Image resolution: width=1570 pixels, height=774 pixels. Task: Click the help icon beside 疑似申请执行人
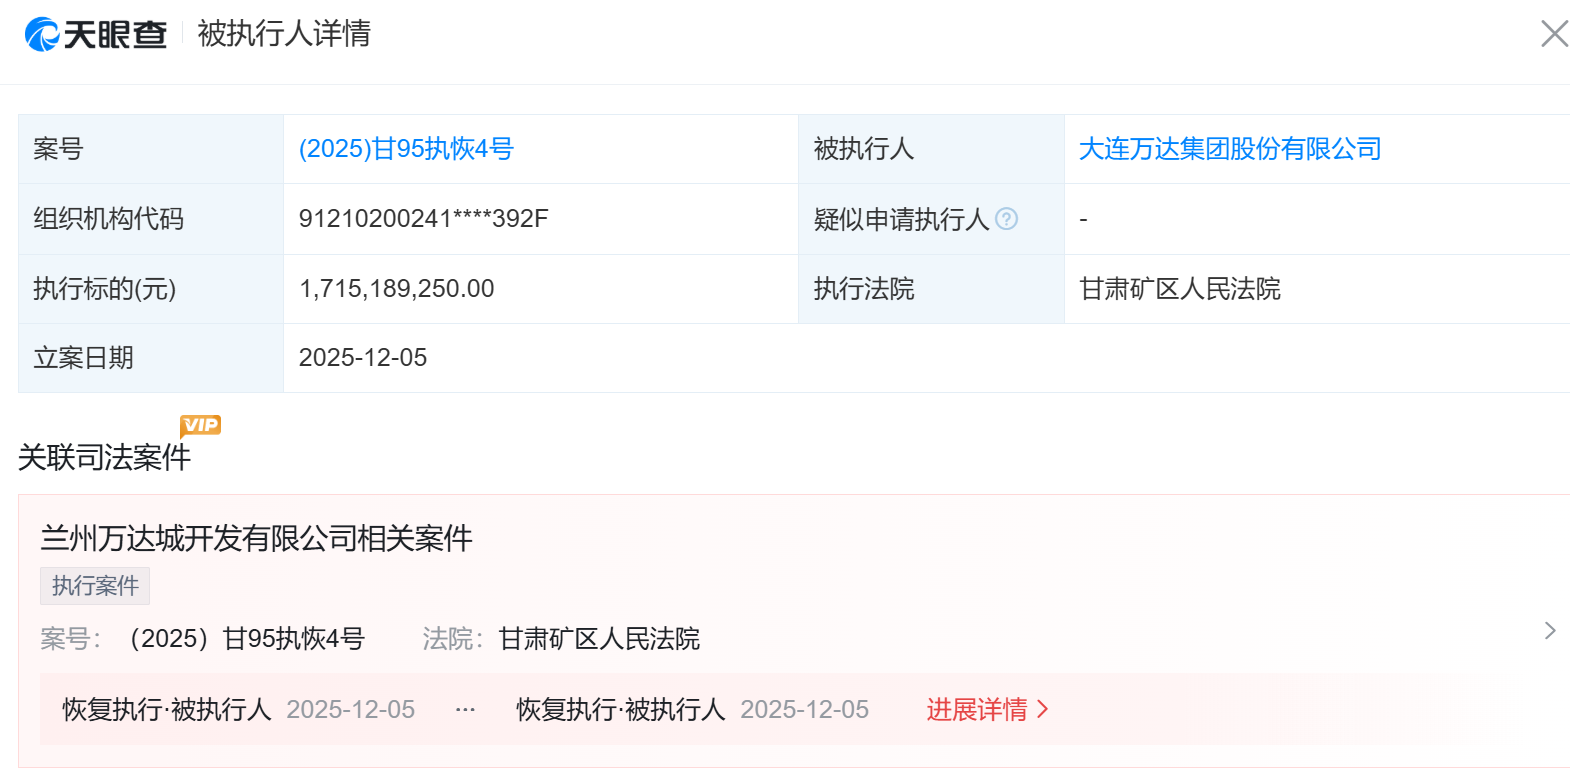pyautogui.click(x=1007, y=219)
